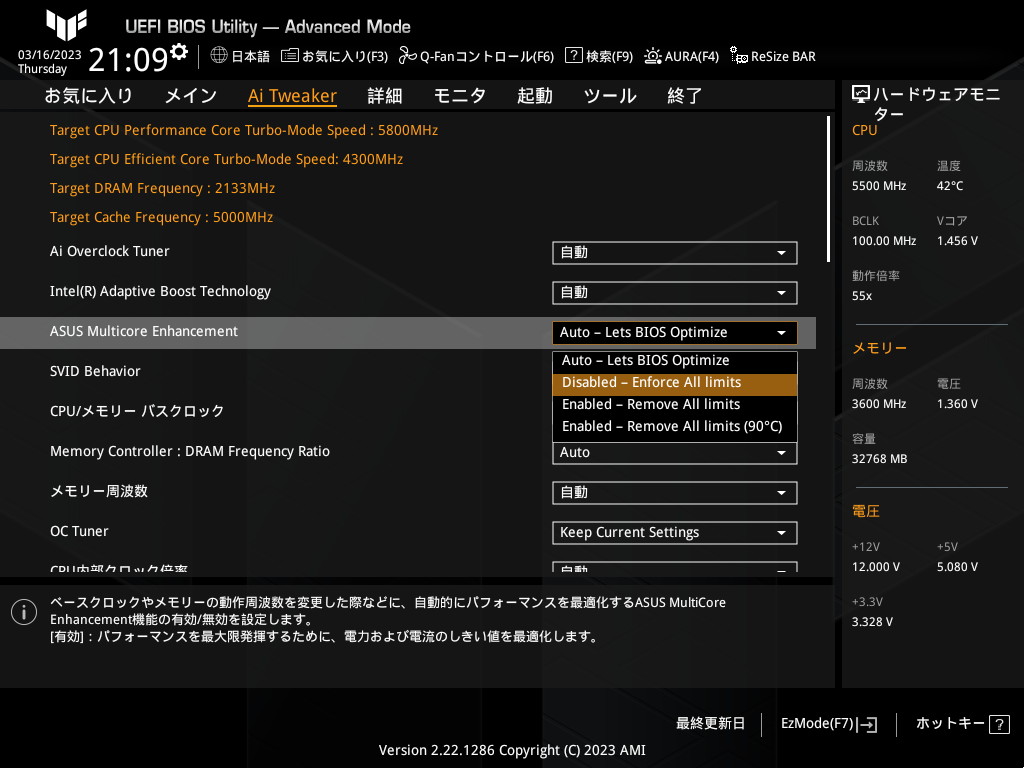The image size is (1024, 768).
Task: Open メモリー周波数 dropdown
Action: coord(675,493)
